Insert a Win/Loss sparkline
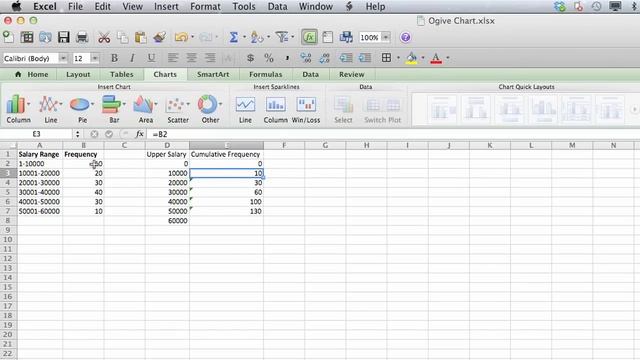640x360 pixels. click(306, 109)
